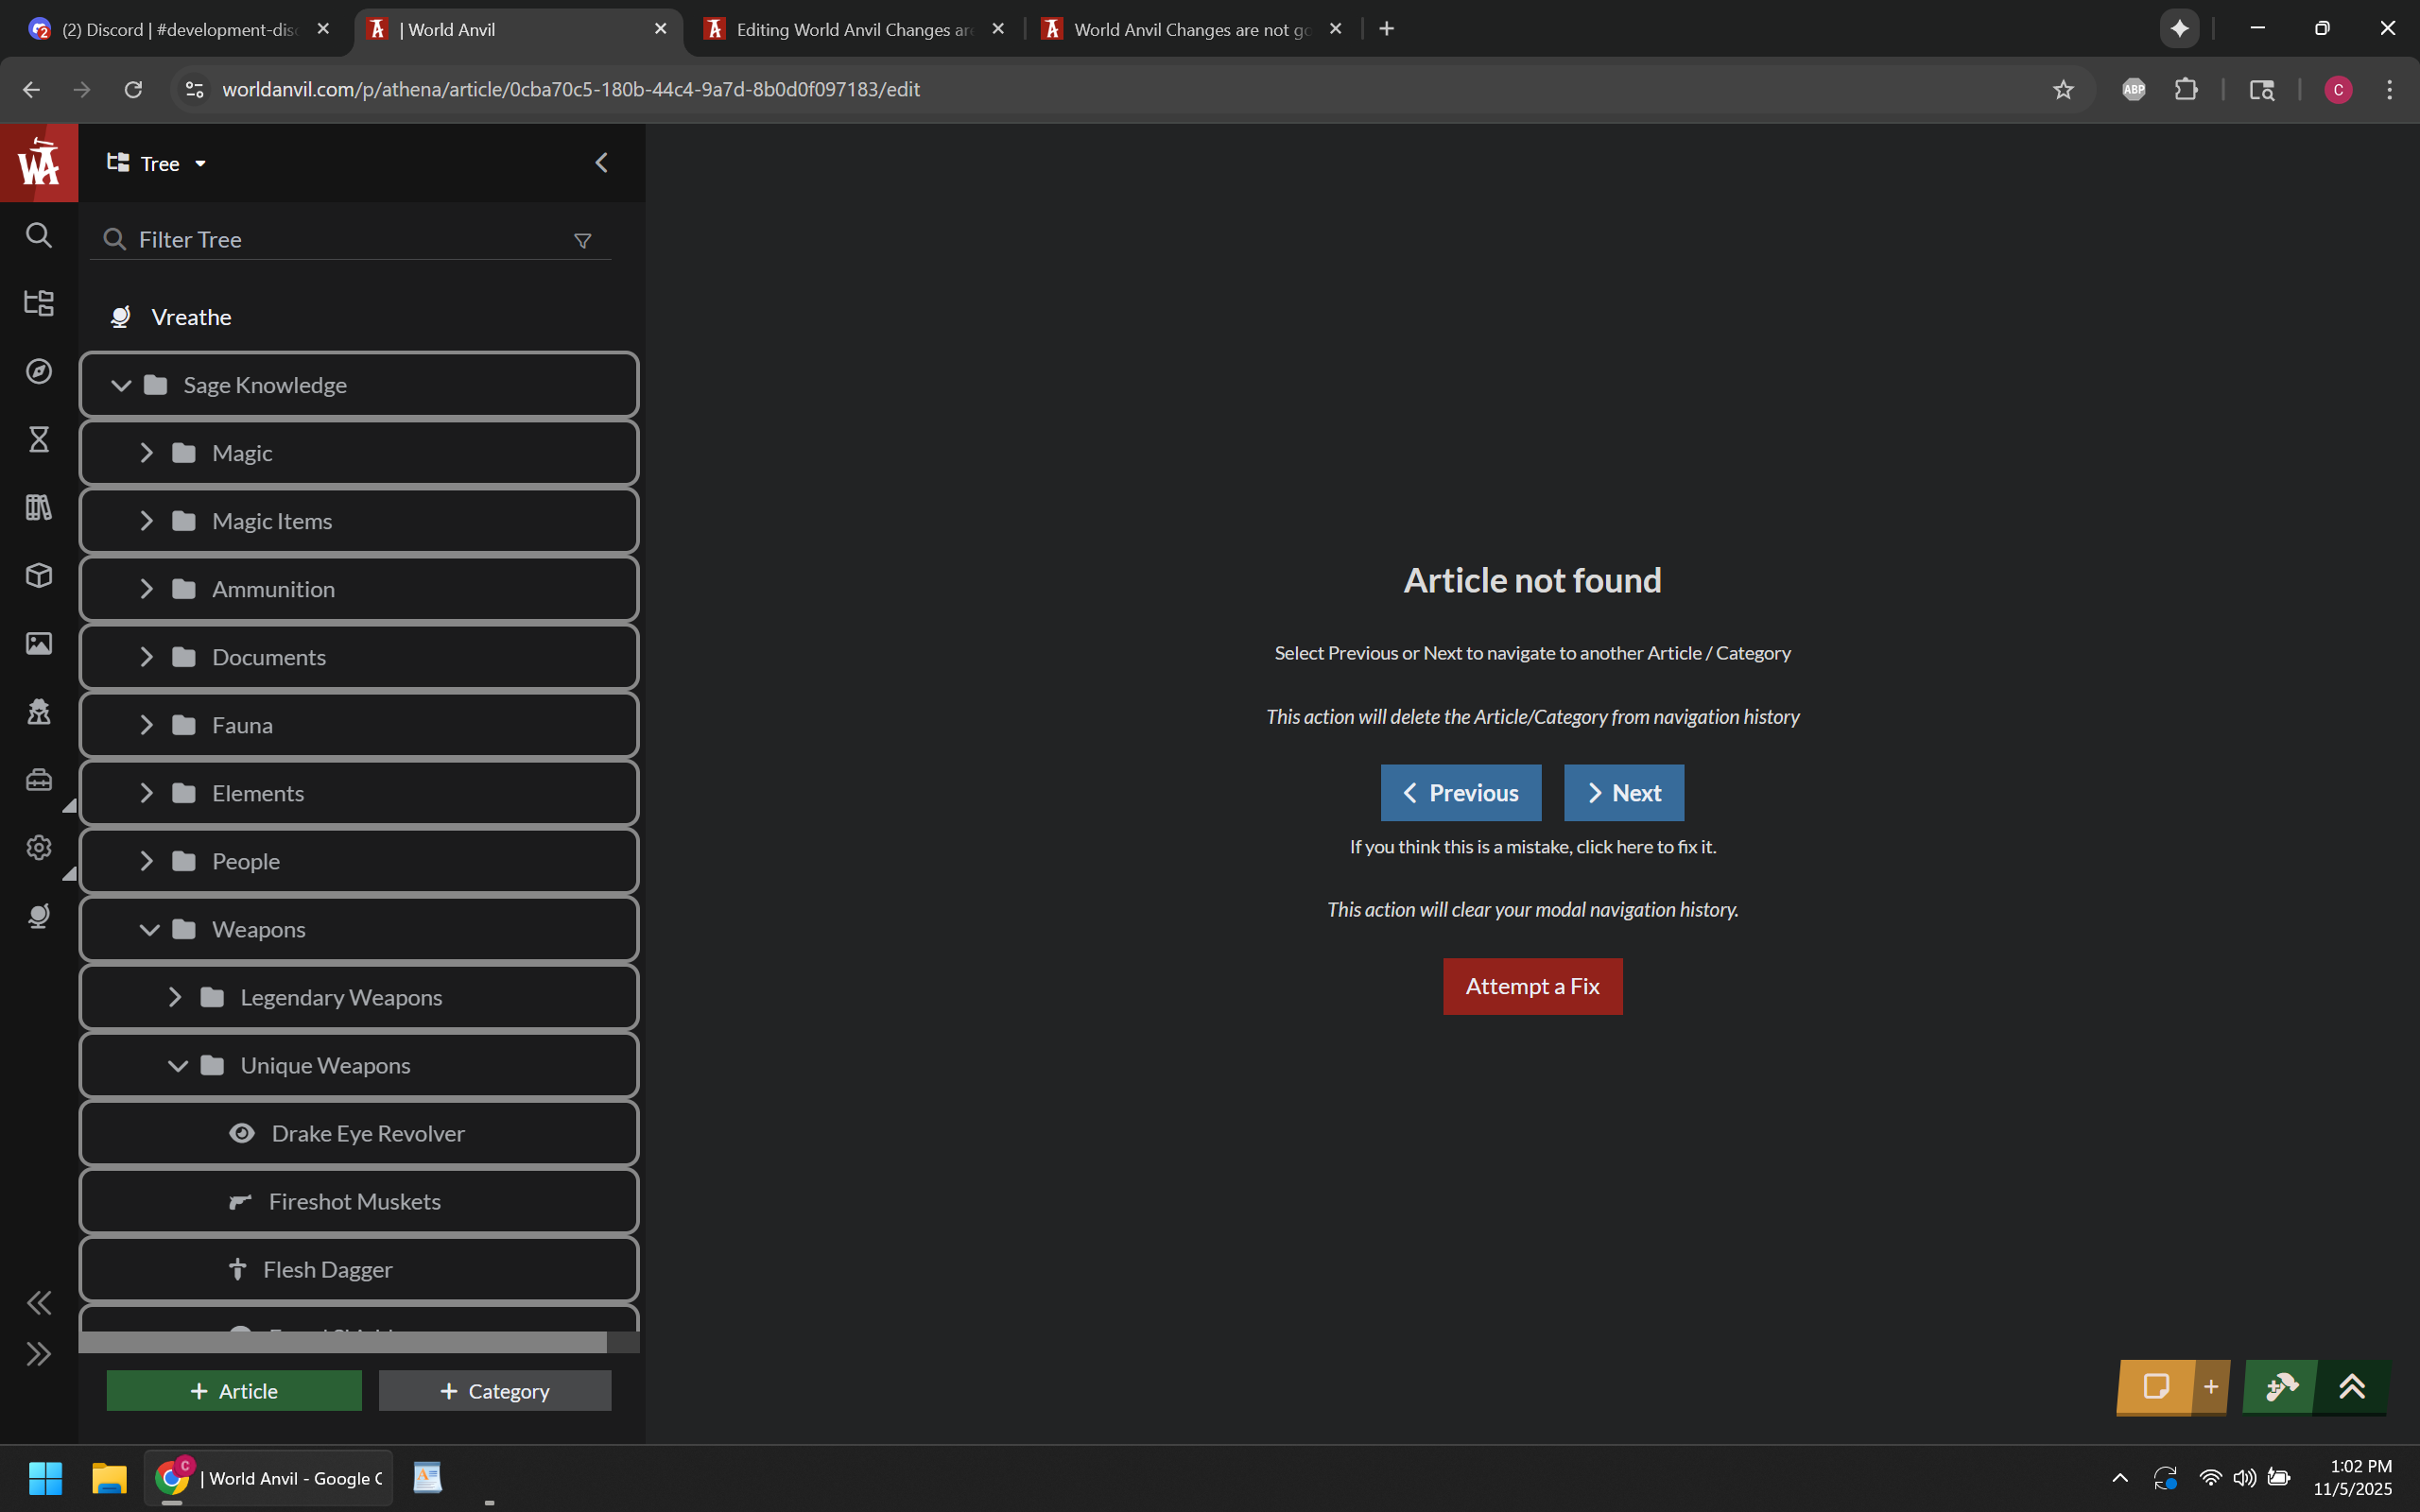The height and width of the screenshot is (1512, 2420).
Task: Collapse the Unique Weapons category
Action: coord(178,1065)
